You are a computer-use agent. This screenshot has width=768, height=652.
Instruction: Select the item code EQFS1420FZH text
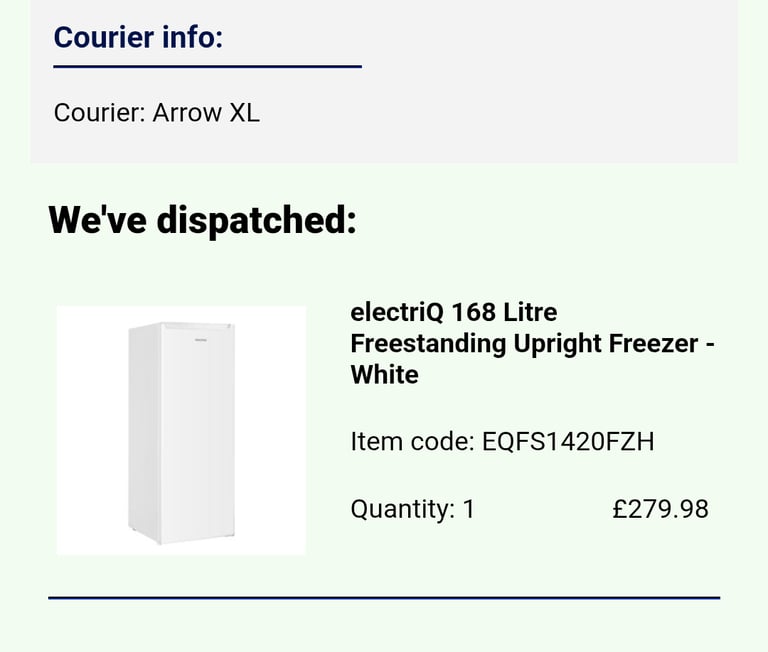tap(568, 441)
